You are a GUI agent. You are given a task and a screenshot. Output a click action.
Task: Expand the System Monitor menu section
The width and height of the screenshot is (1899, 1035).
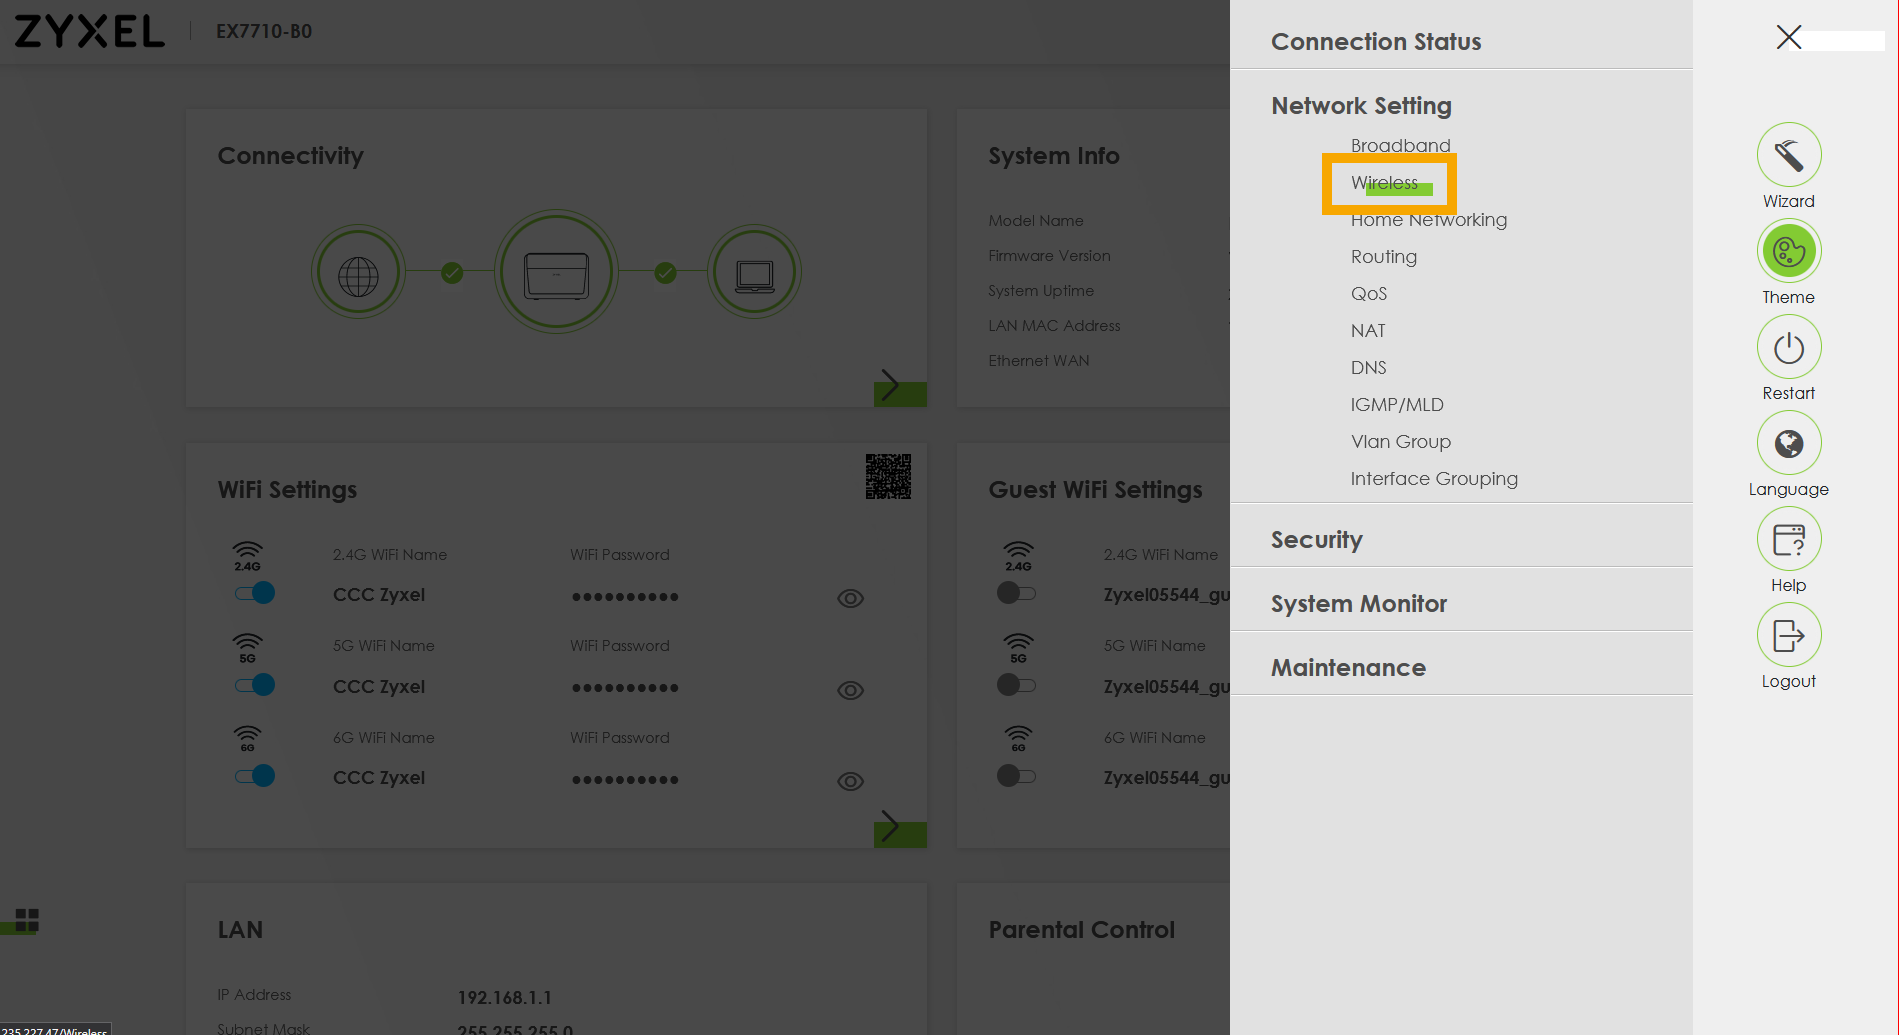coord(1358,604)
